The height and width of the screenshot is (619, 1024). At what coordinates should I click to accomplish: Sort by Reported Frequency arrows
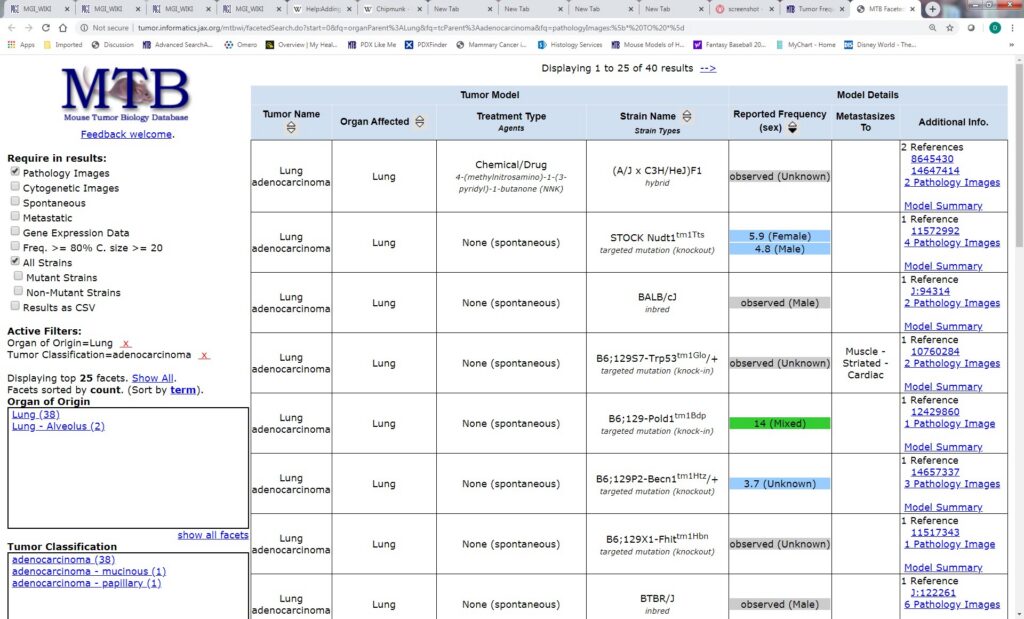click(792, 127)
